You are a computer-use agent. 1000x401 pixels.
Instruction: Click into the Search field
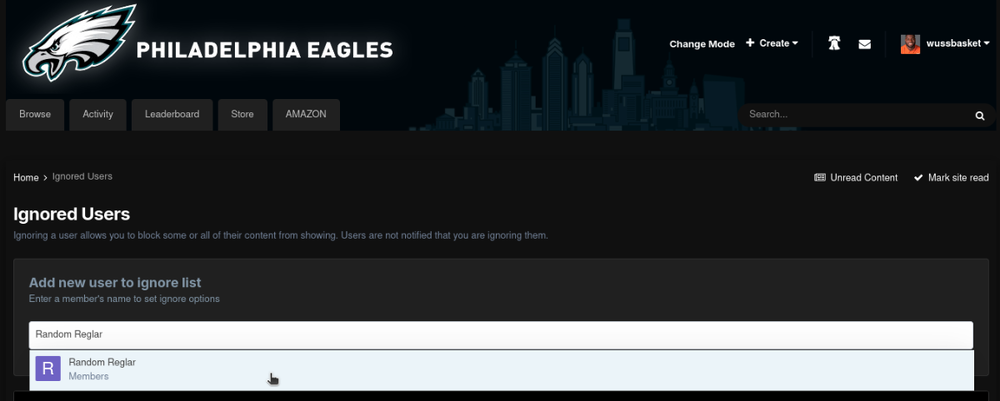(855, 115)
